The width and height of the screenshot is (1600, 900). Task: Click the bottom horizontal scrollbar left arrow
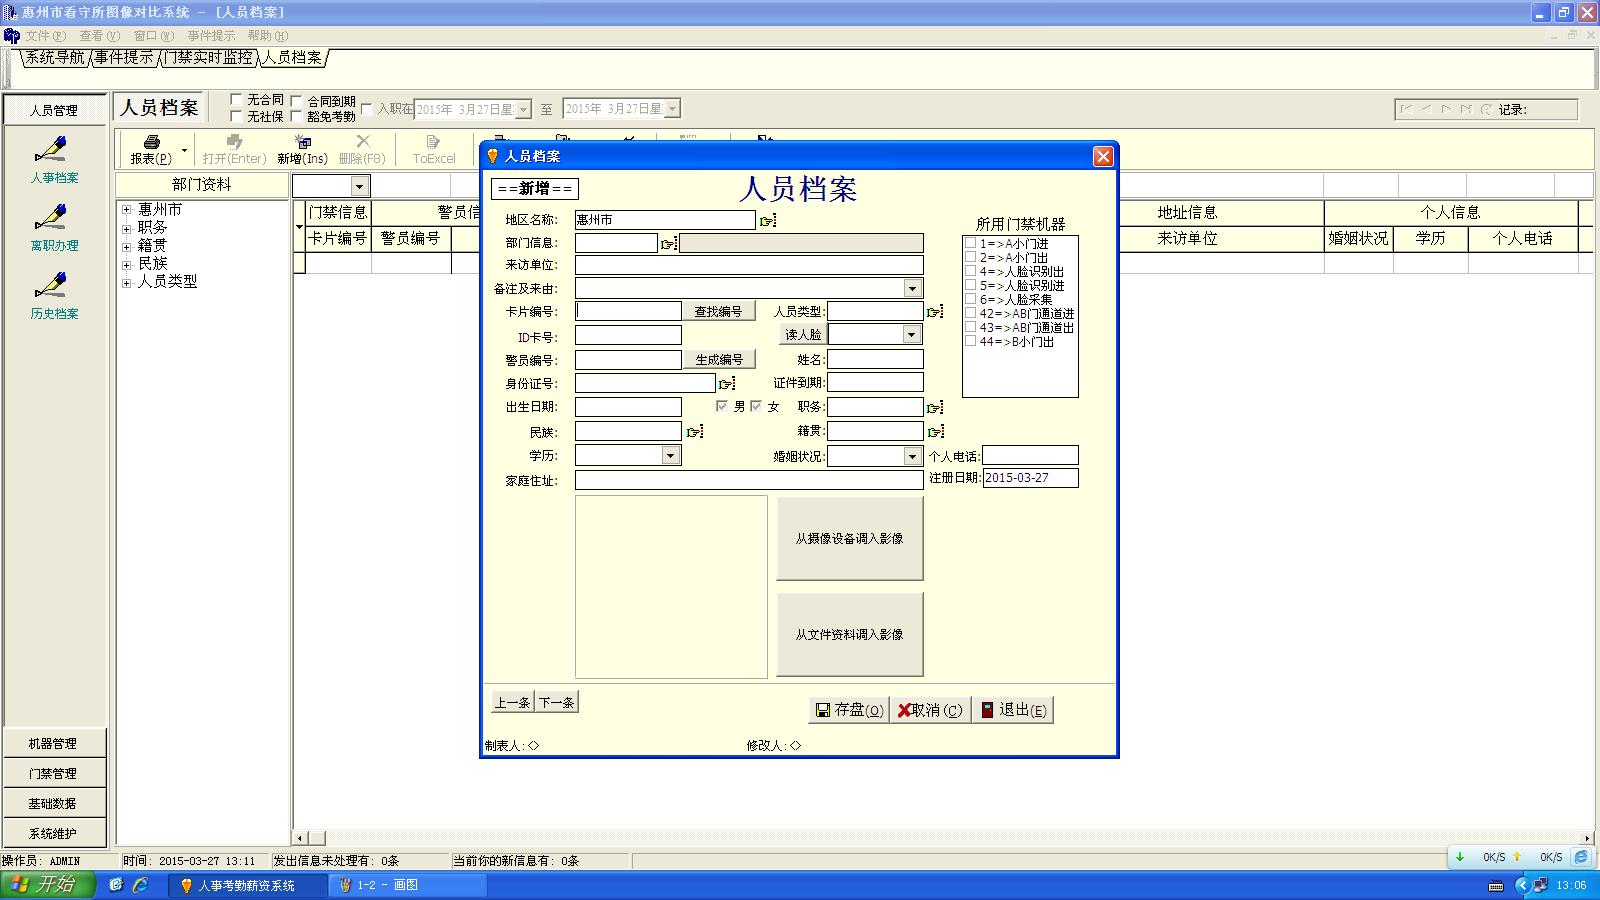click(300, 838)
